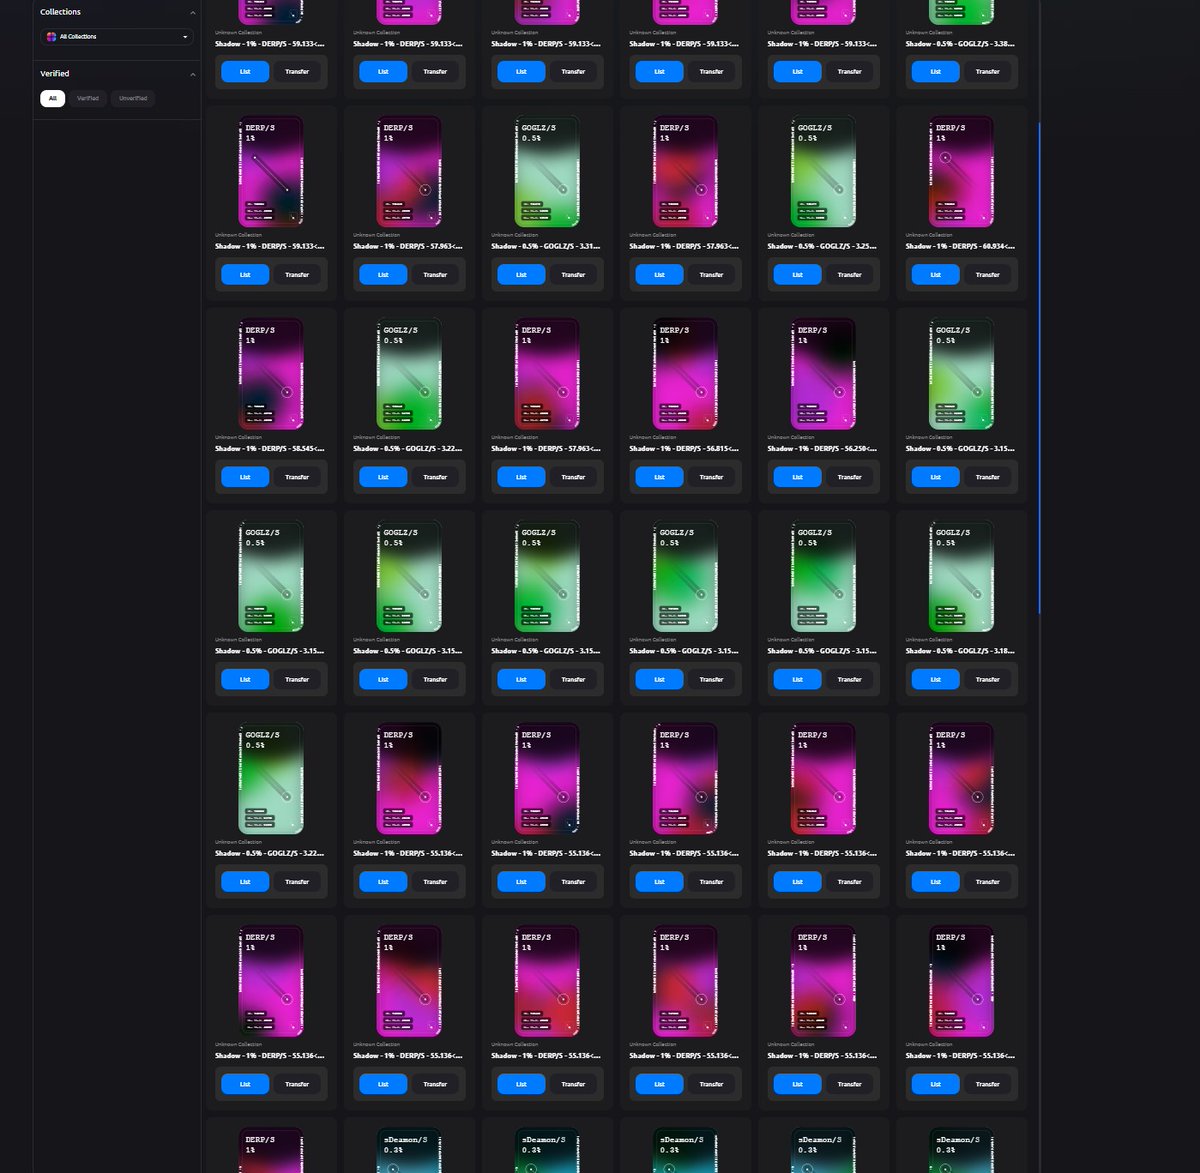Collapse the Verified section chevron
Image resolution: width=1200 pixels, height=1173 pixels.
click(193, 74)
